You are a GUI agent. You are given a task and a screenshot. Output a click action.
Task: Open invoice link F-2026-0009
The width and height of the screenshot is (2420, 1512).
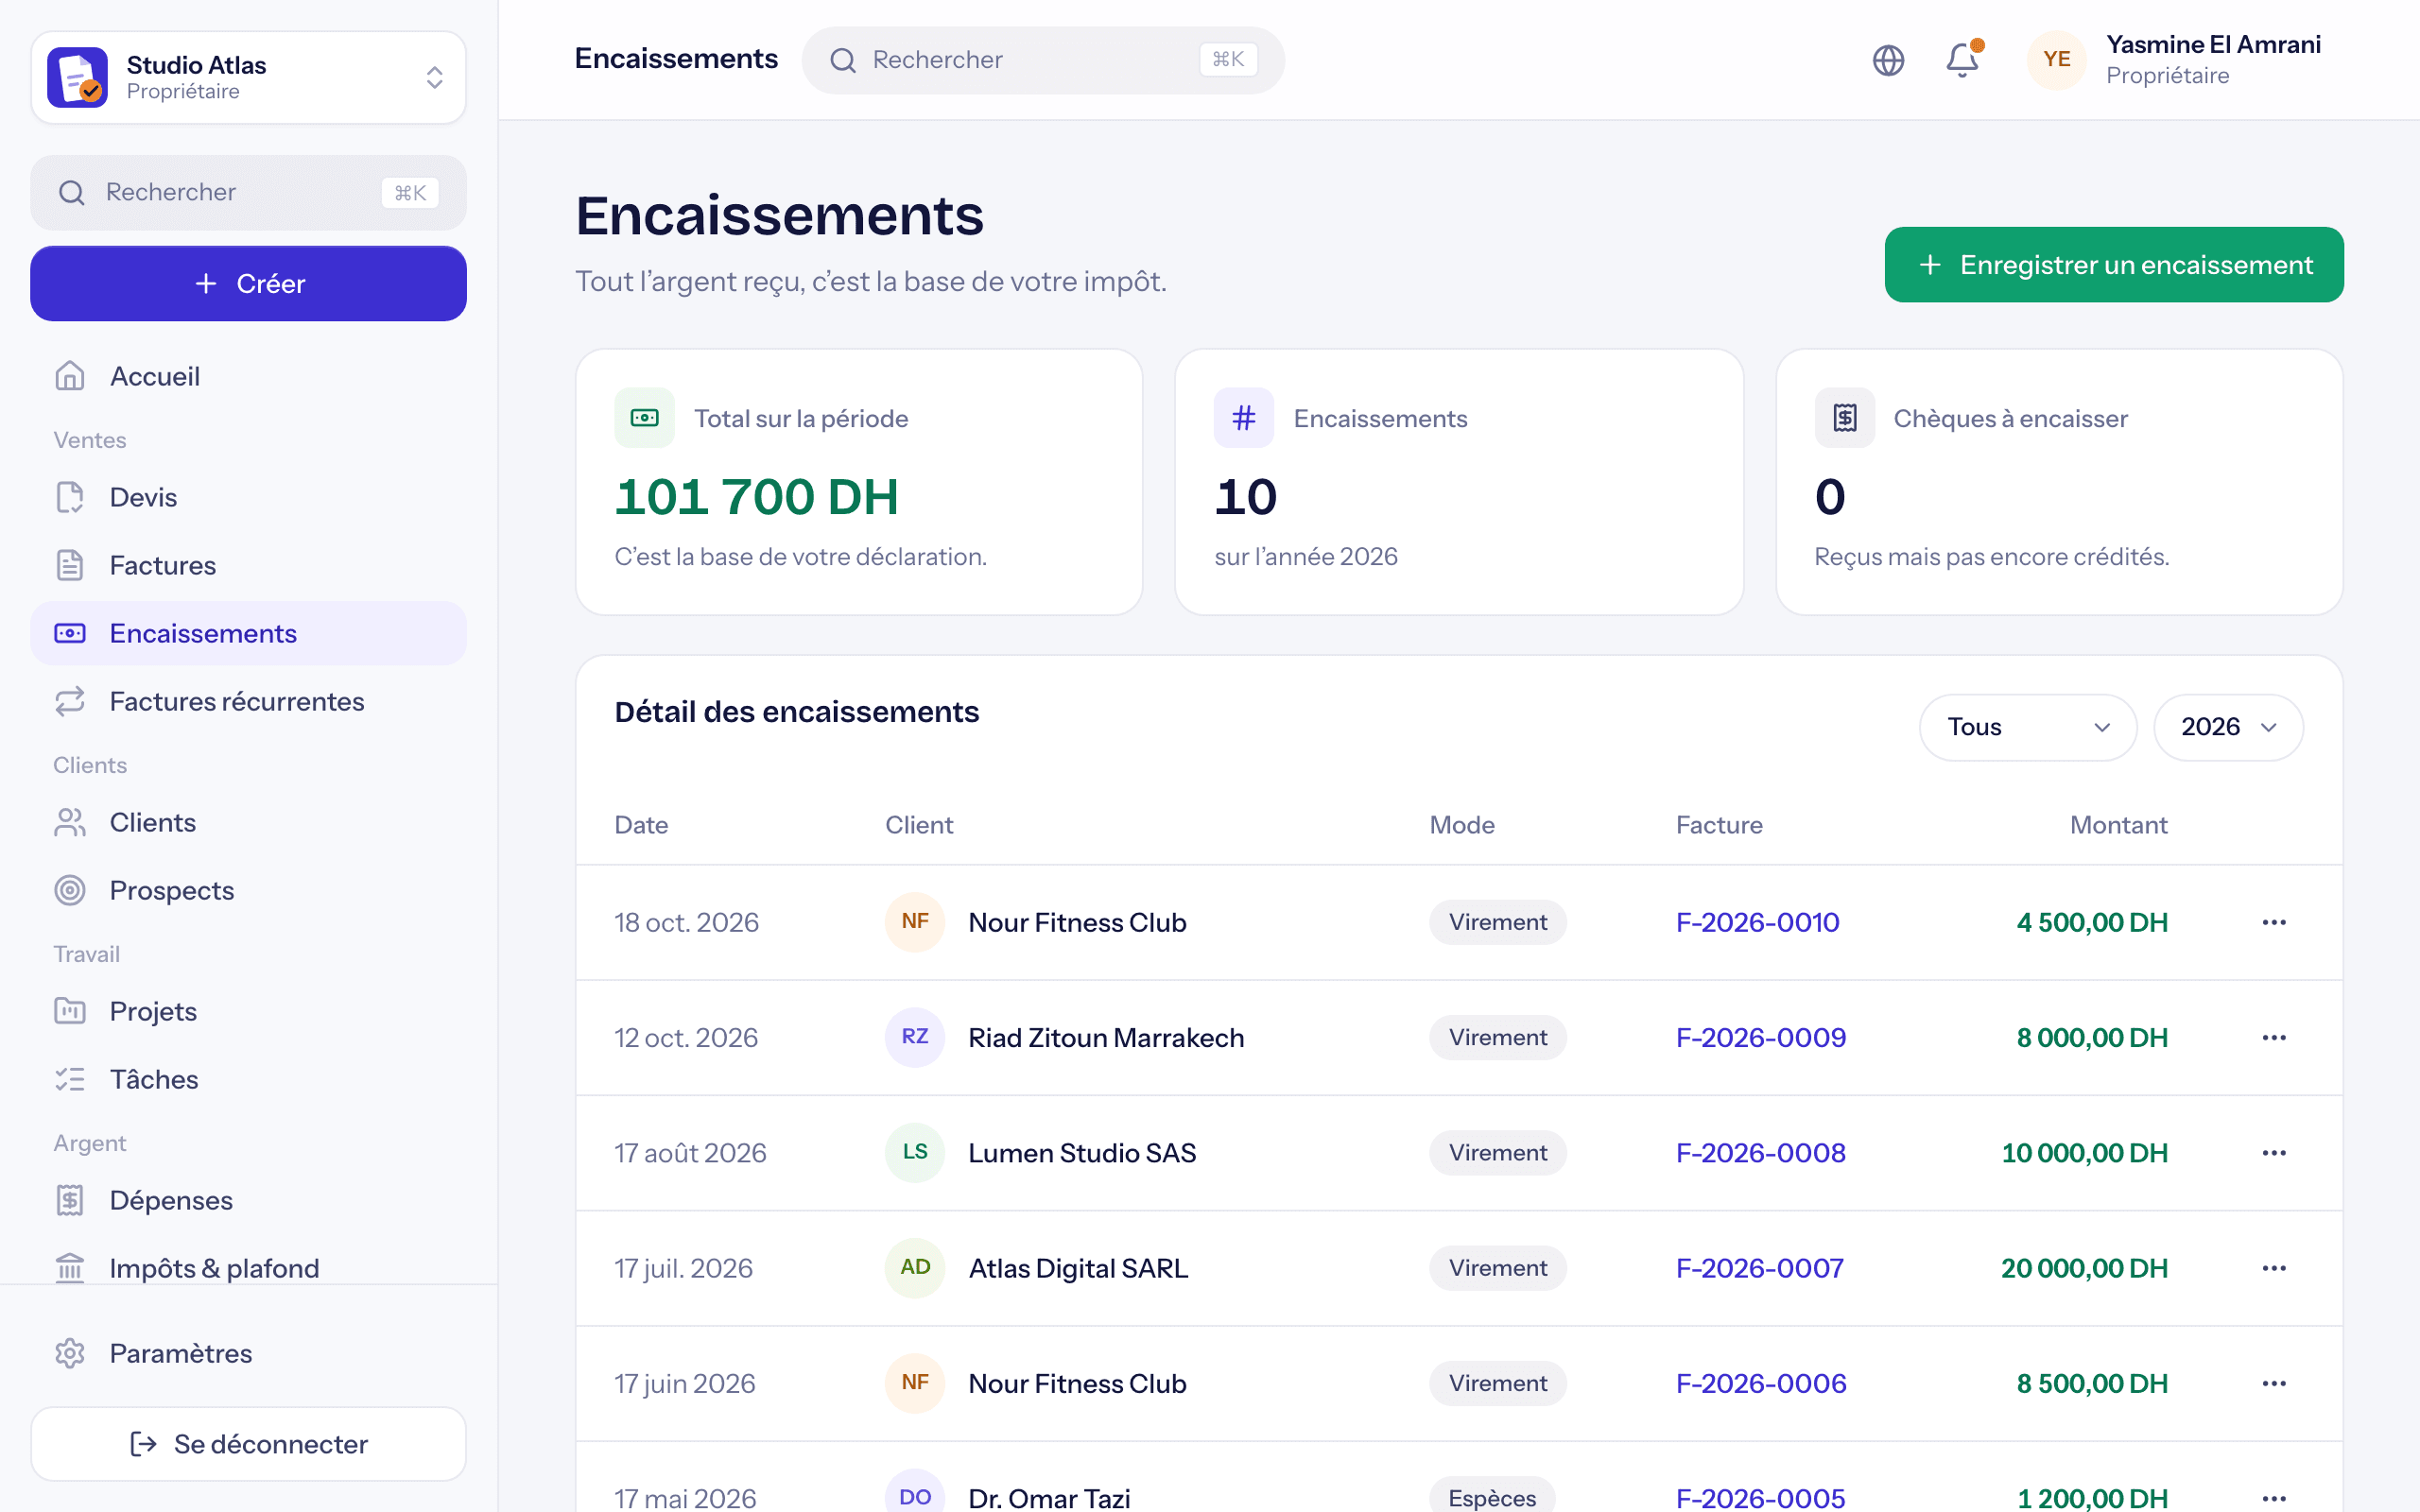[1761, 1037]
